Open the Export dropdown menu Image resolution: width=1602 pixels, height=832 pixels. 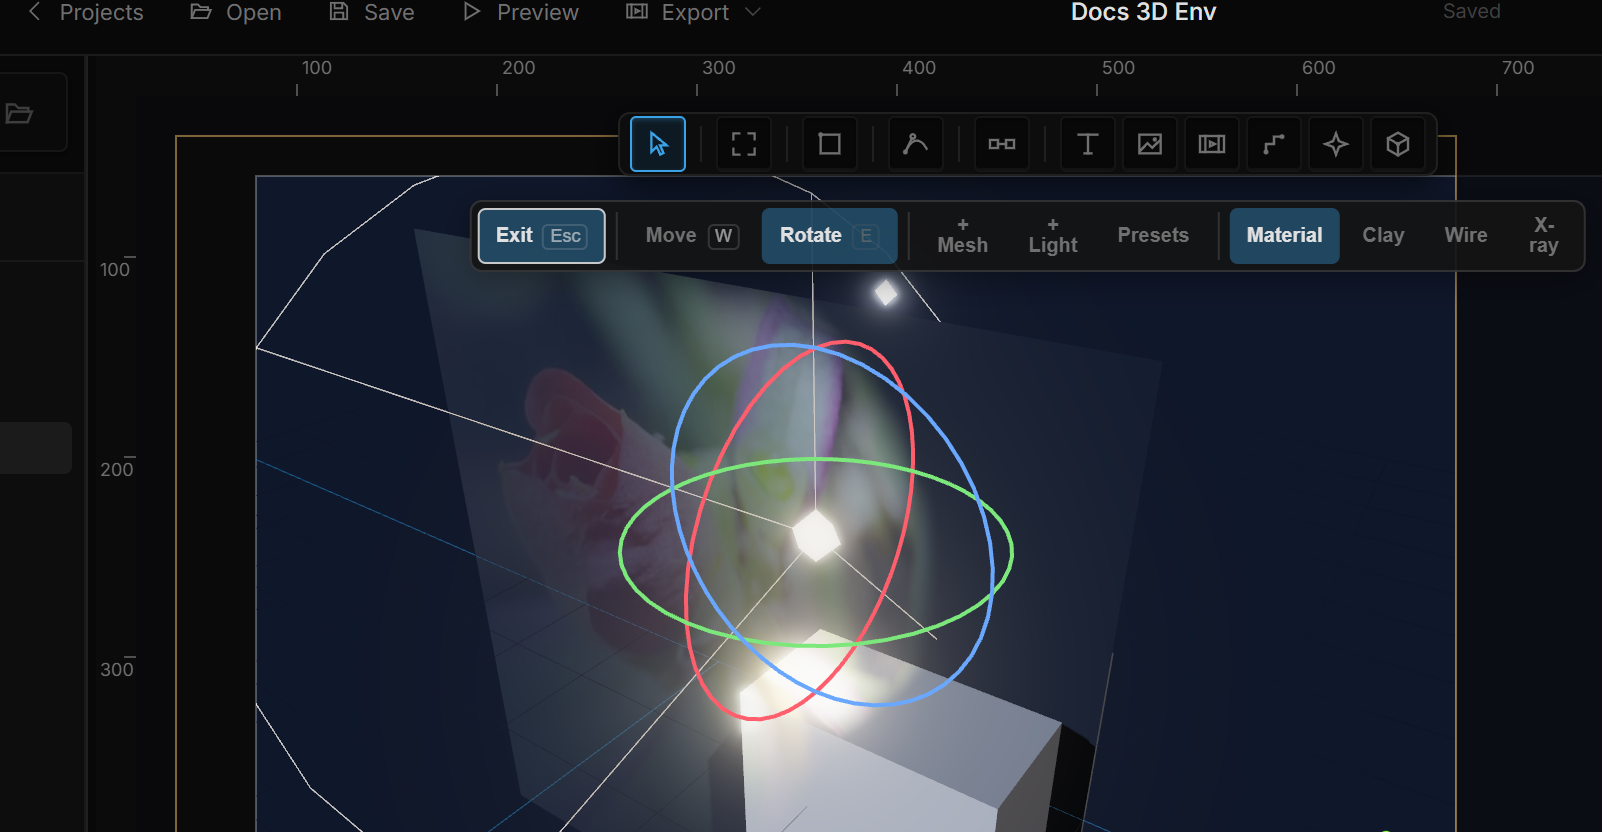coord(694,12)
